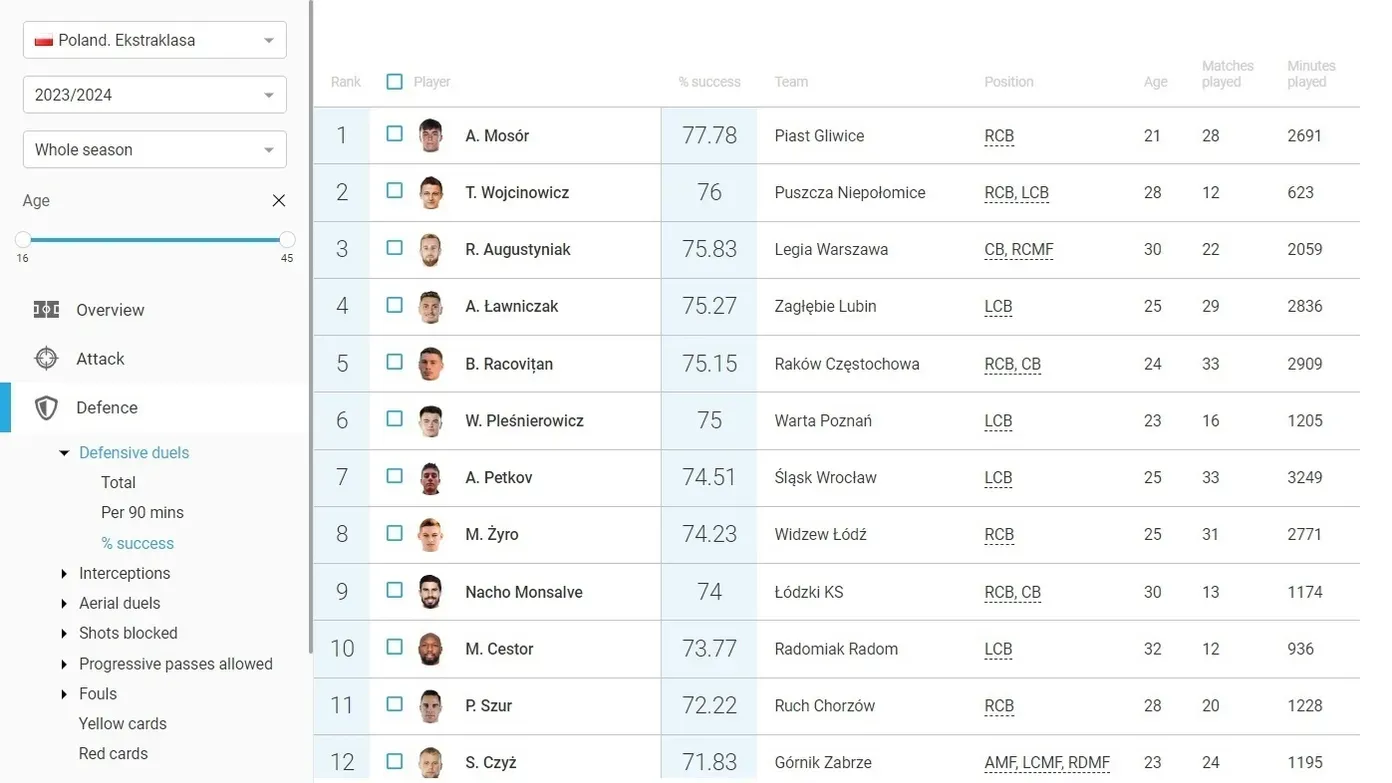
Task: Click R. Augustyniak's player avatar
Action: [430, 249]
